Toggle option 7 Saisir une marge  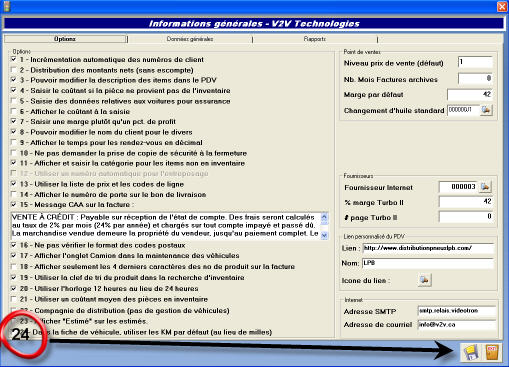[14, 121]
